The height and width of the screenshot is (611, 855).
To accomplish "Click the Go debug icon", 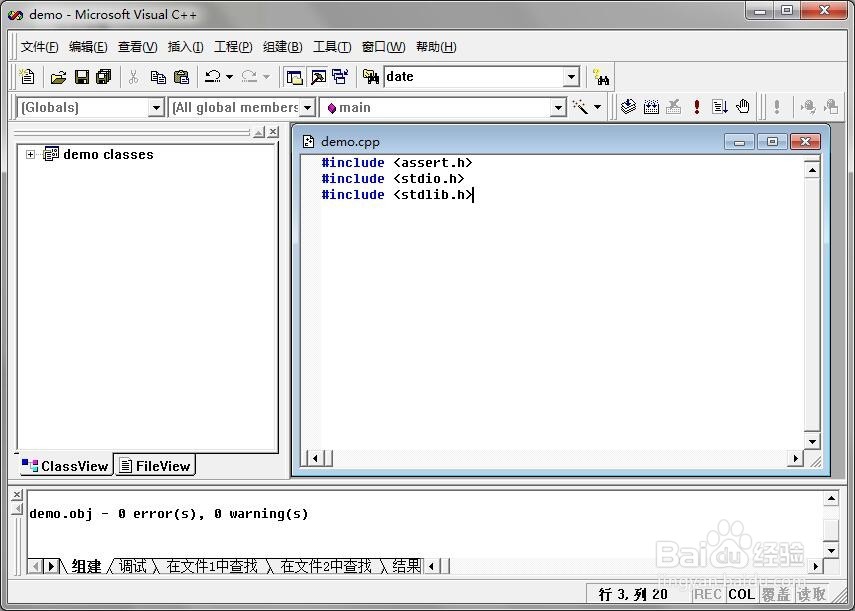I will [720, 106].
